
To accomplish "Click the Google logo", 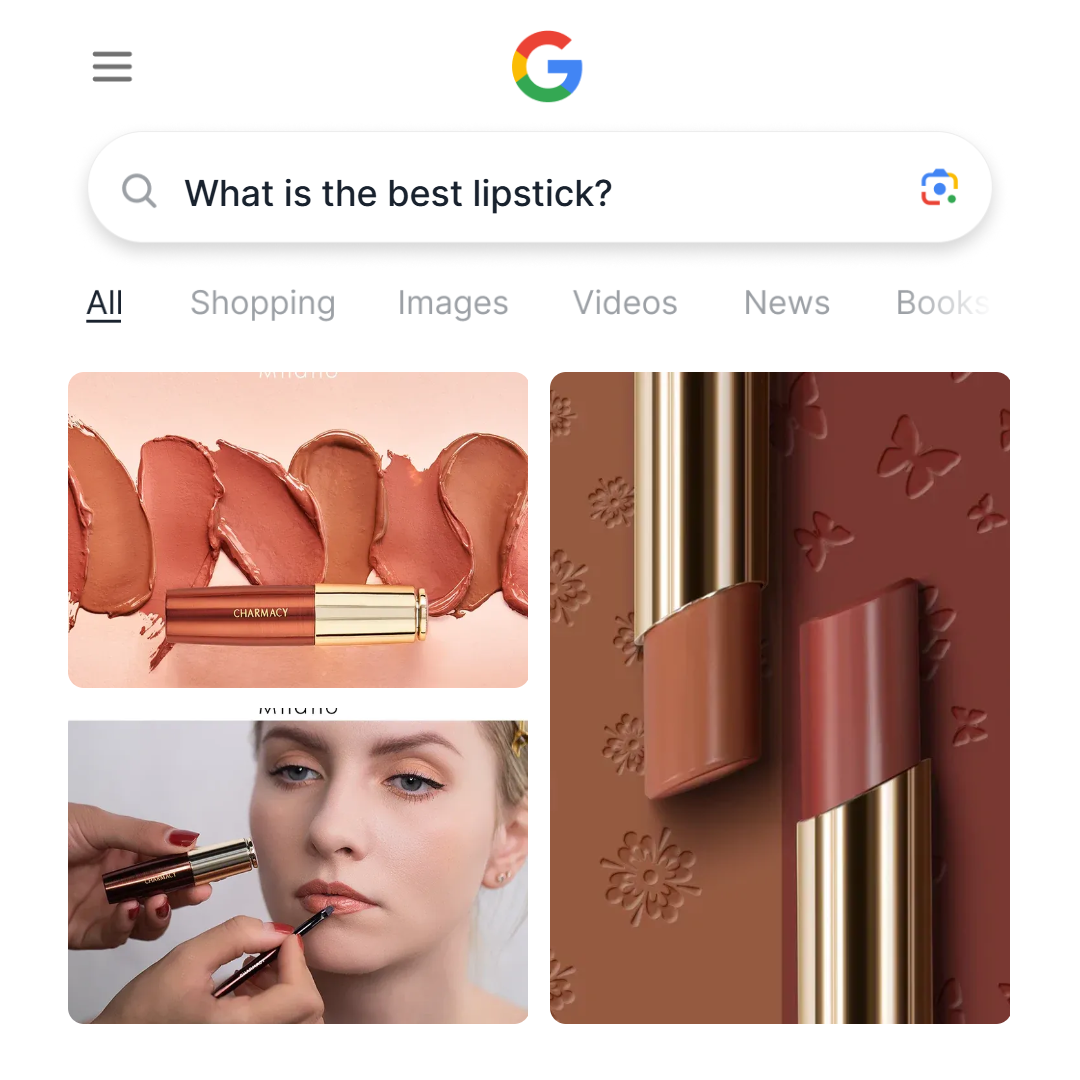I will coord(547,66).
